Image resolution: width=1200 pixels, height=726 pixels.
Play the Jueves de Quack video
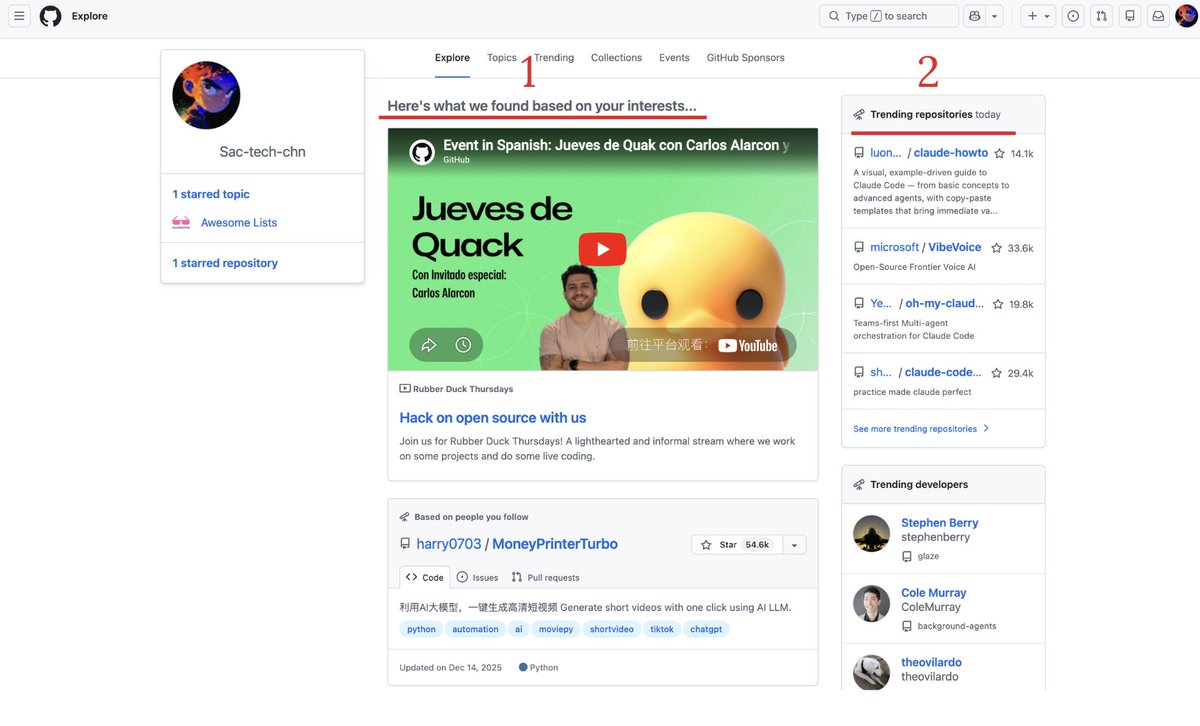coord(602,249)
